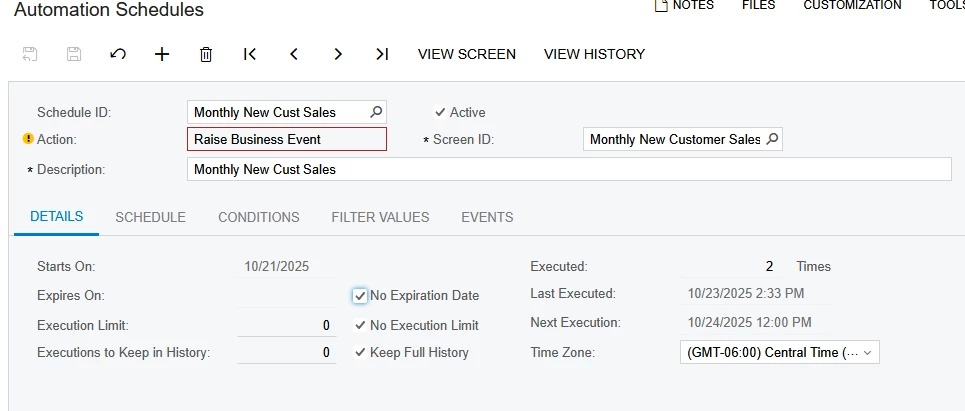Open the Conditions tab
Image resolution: width=965 pixels, height=411 pixels.
point(258,217)
